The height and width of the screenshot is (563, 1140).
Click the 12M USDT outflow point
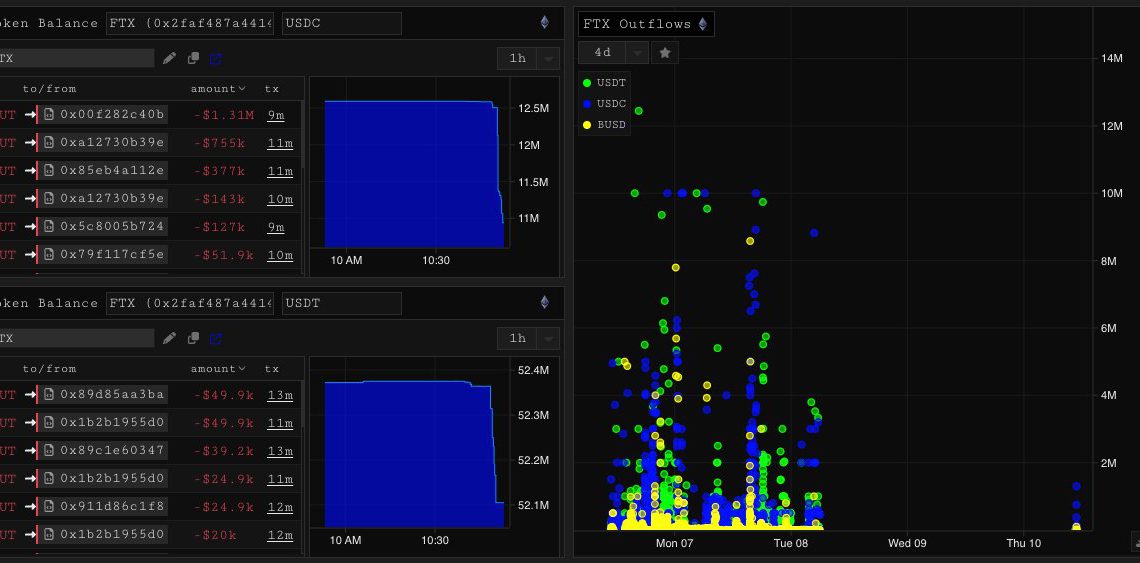(638, 111)
